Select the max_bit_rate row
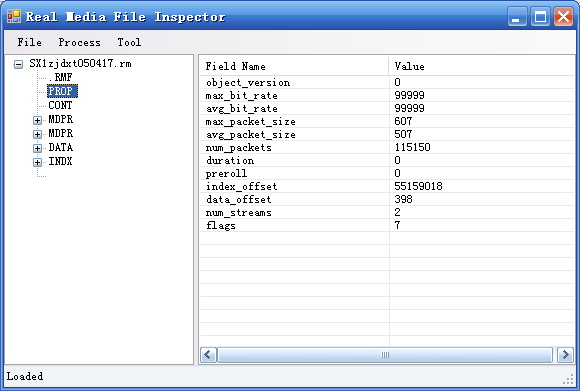 click(387, 95)
